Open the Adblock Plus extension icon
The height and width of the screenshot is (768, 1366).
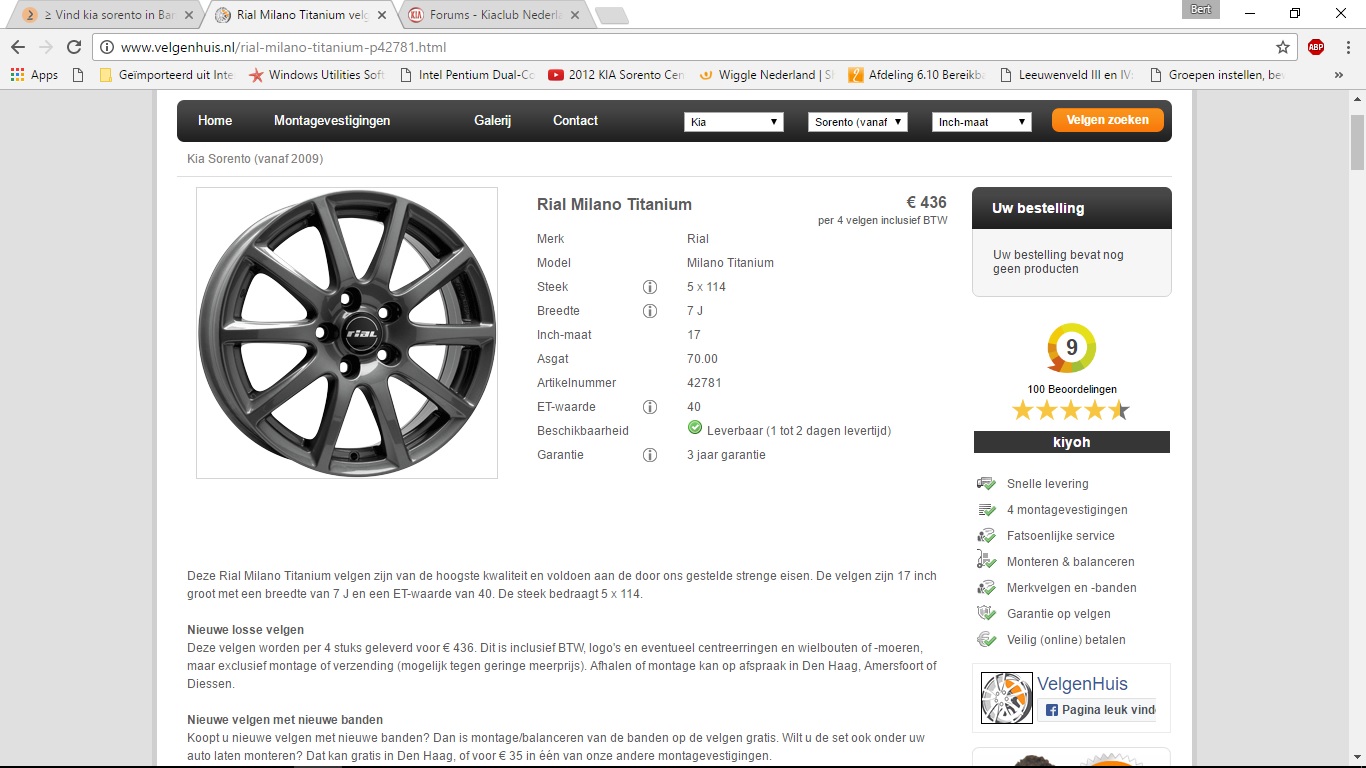(1316, 47)
